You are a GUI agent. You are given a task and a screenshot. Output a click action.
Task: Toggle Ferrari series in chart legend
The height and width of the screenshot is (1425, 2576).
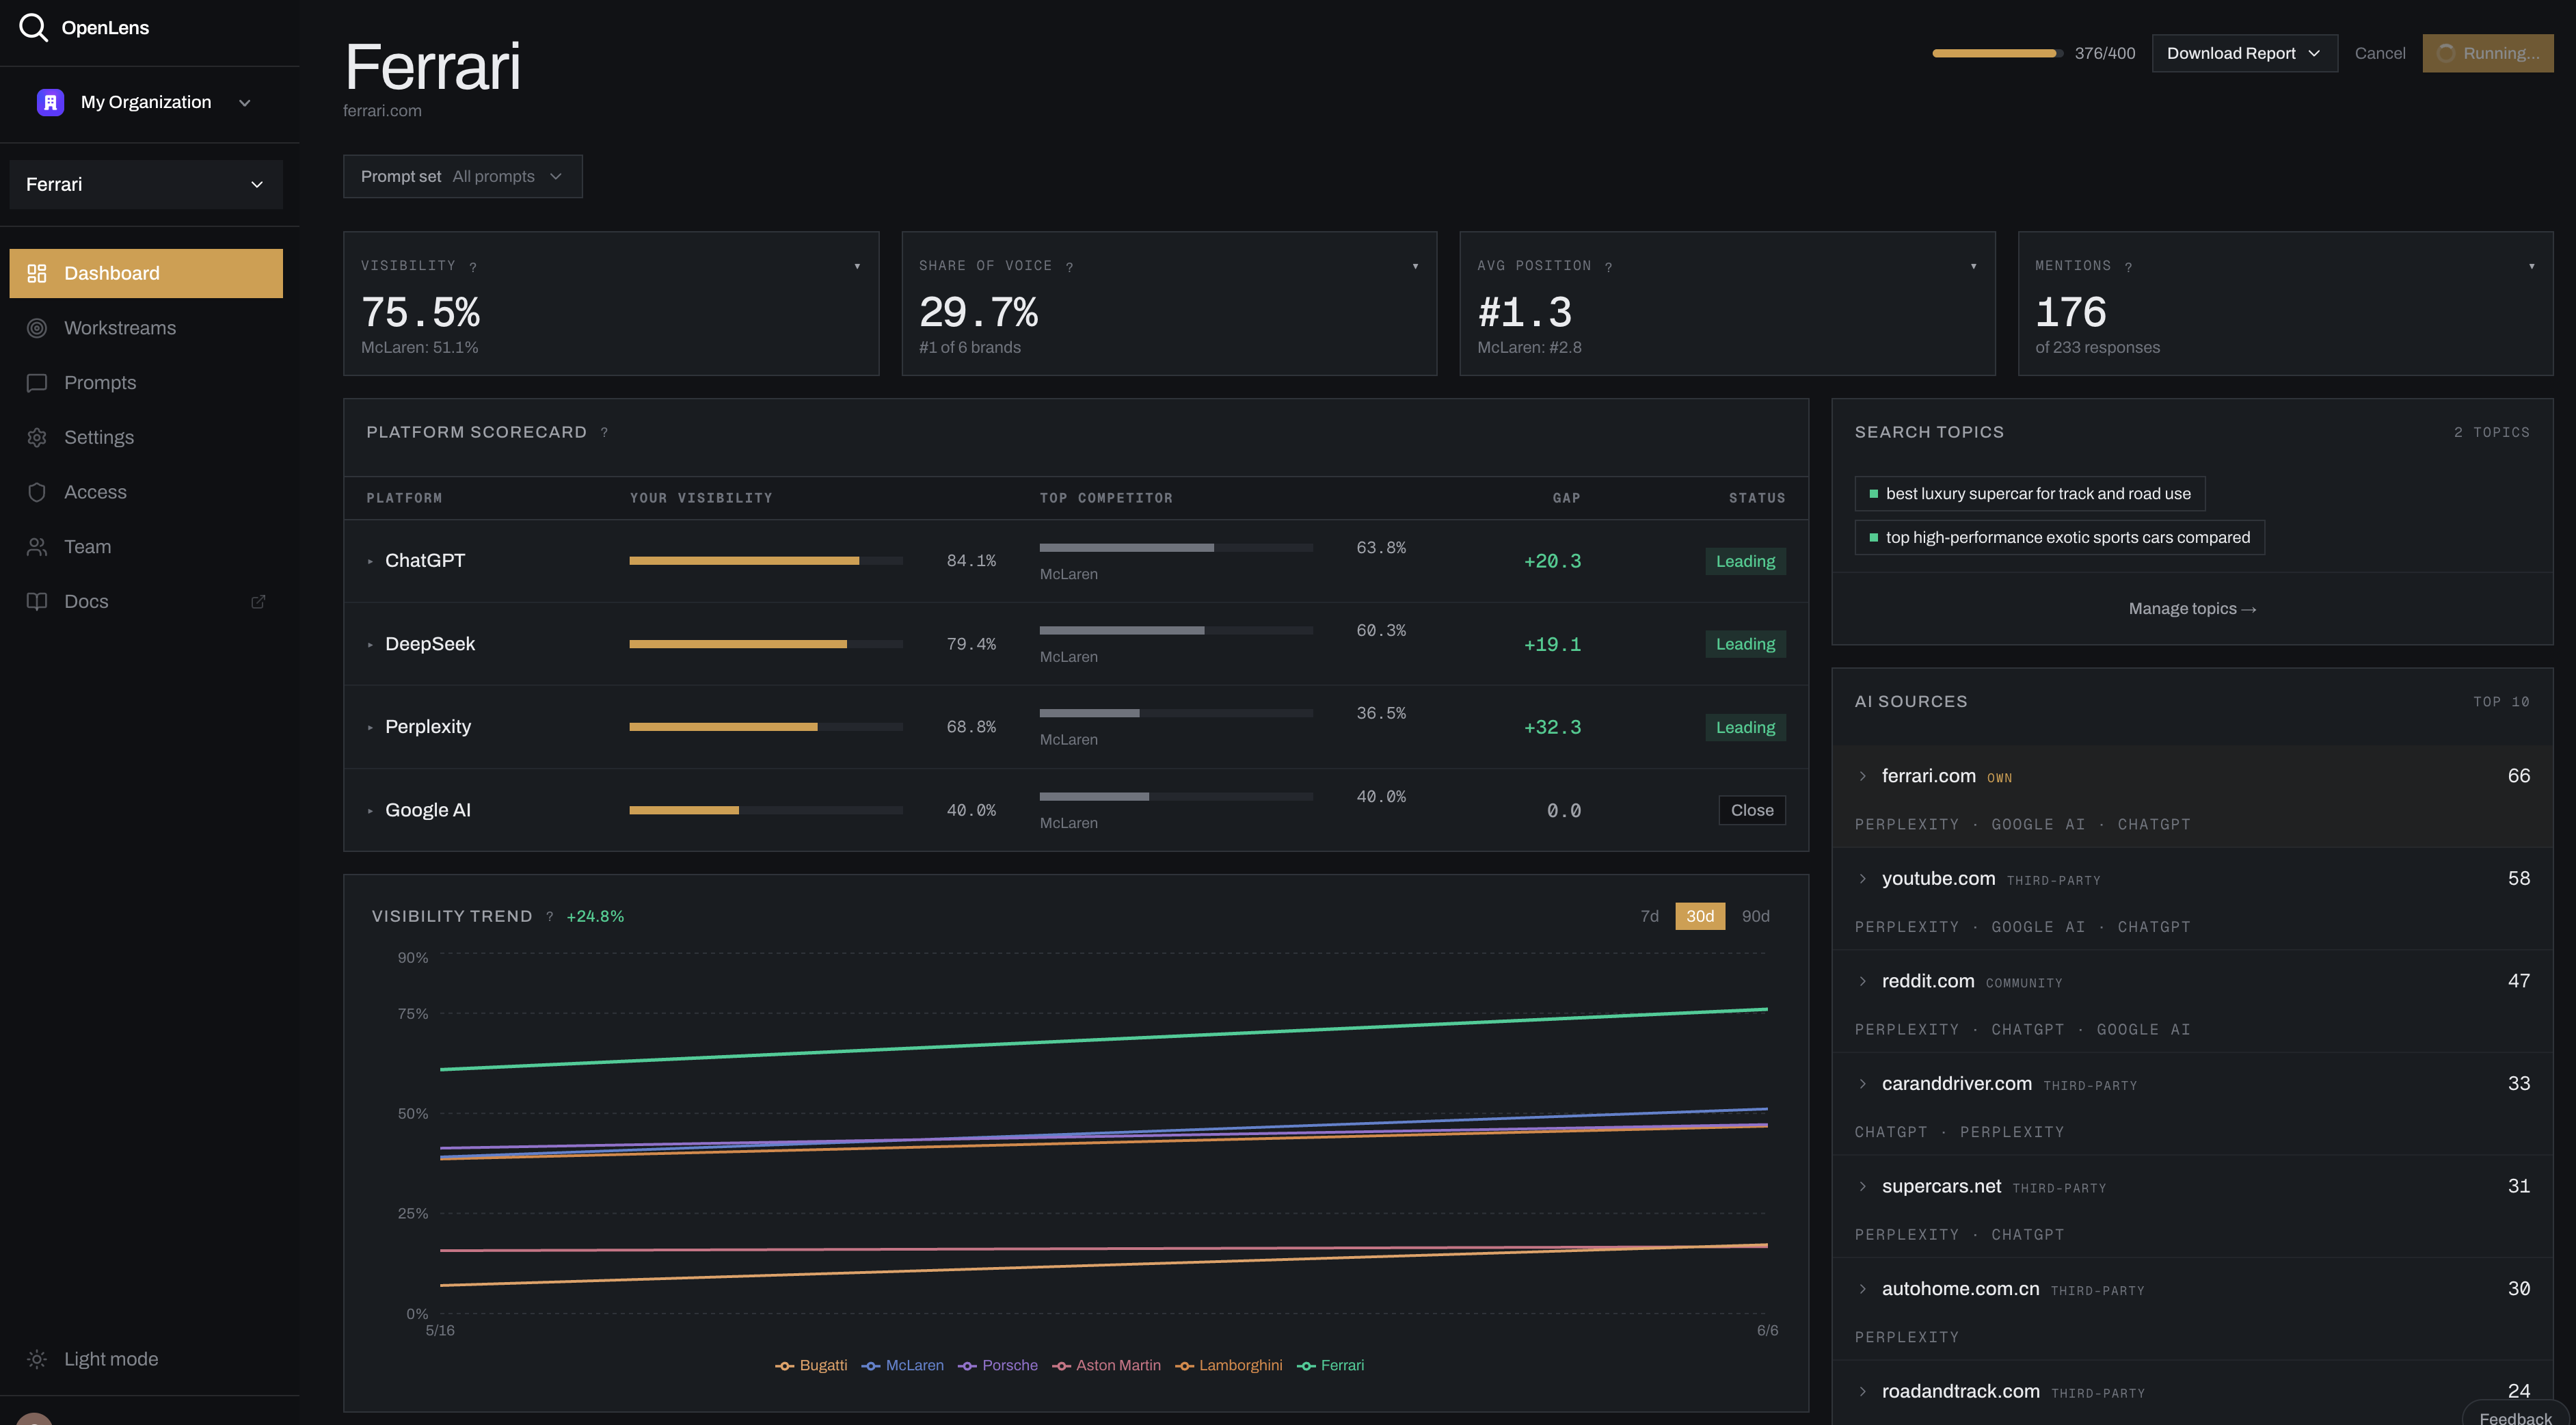click(1330, 1366)
